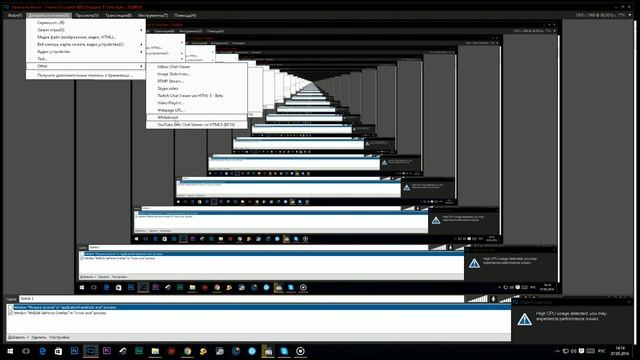This screenshot has width=640, height=360.
Task: Open system volume tray icon
Action: 573,351
